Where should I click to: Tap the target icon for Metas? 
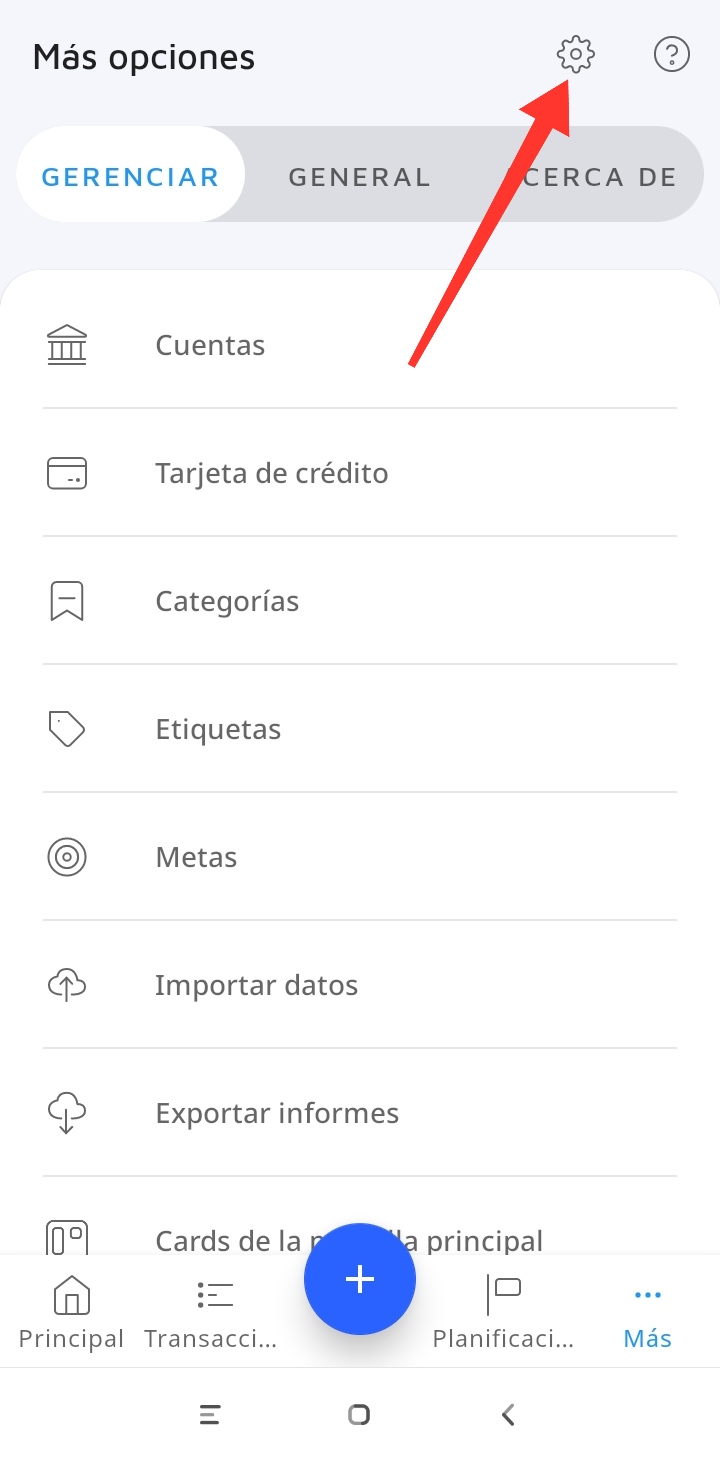pyautogui.click(x=67, y=857)
